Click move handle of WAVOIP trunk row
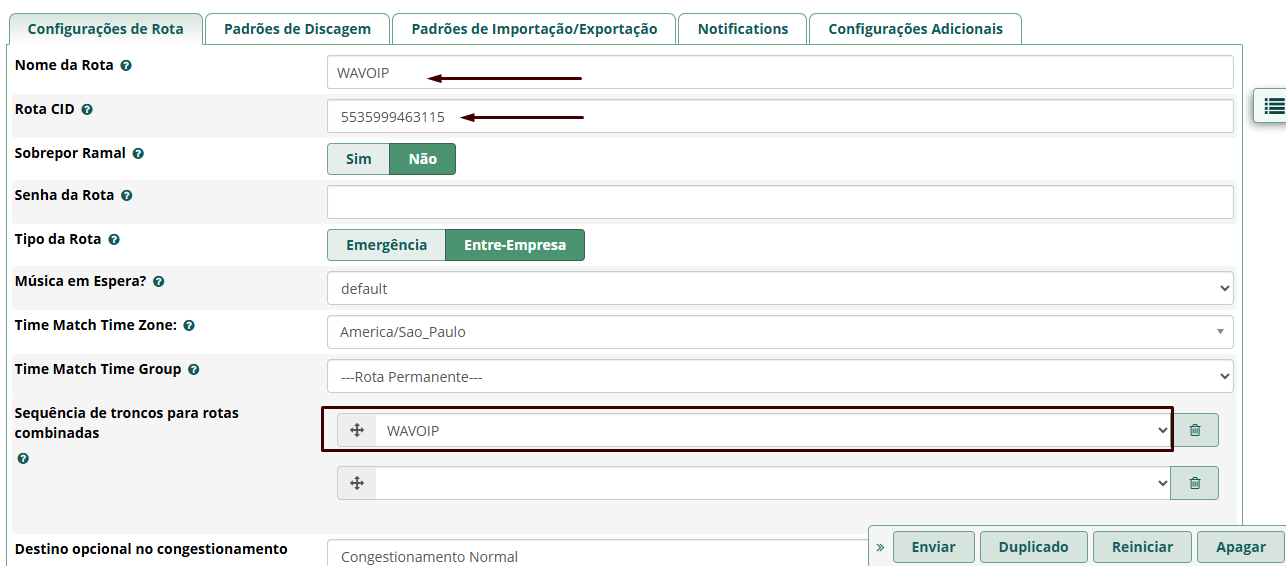This screenshot has width=1286, height=566. [x=356, y=431]
